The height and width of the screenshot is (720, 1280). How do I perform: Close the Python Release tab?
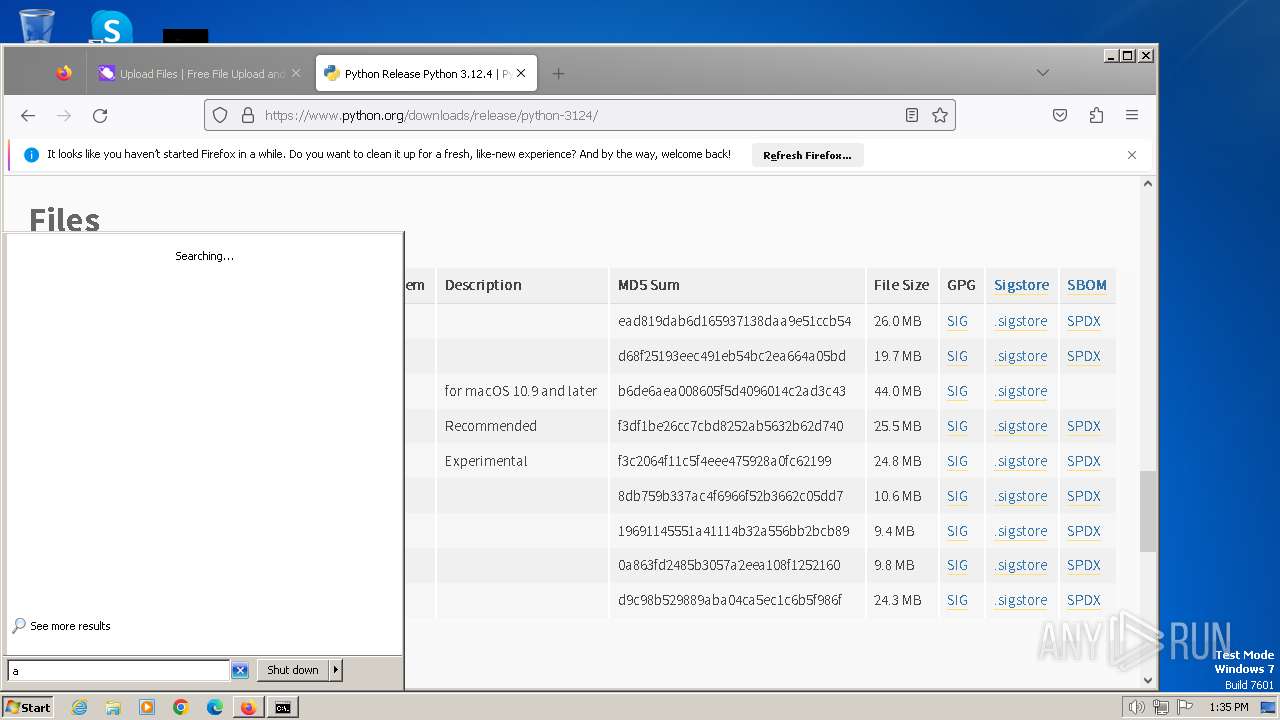(x=521, y=73)
